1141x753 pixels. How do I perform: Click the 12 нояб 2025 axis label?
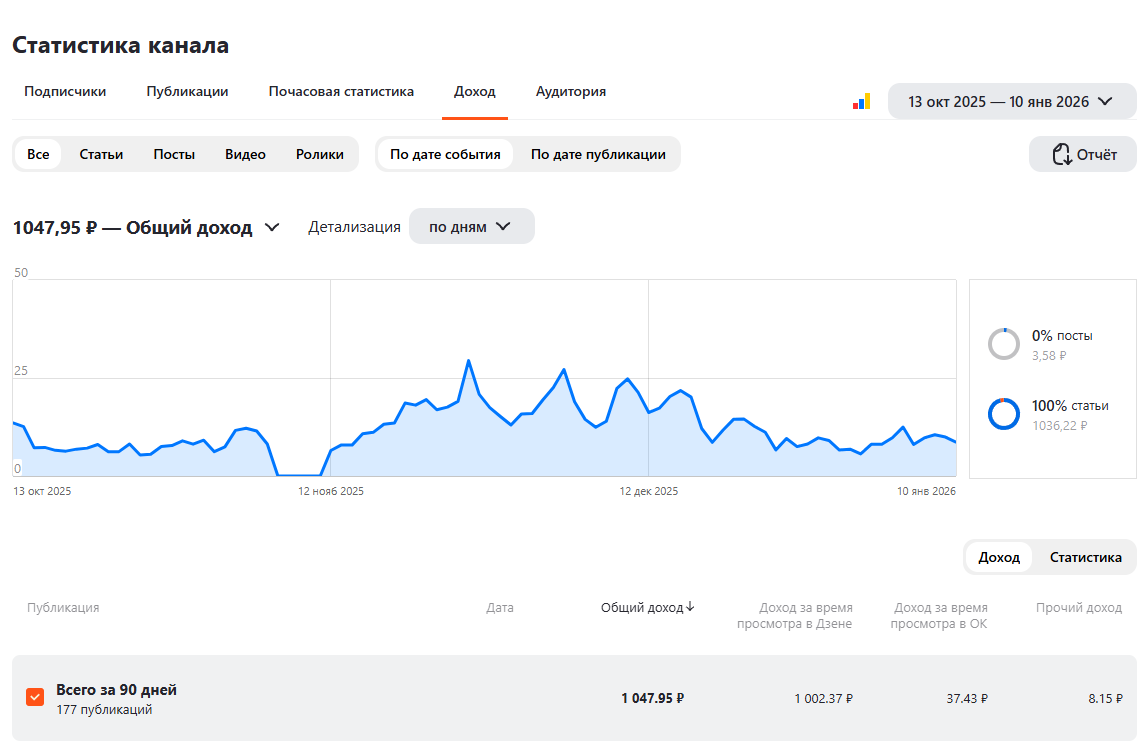tap(330, 491)
